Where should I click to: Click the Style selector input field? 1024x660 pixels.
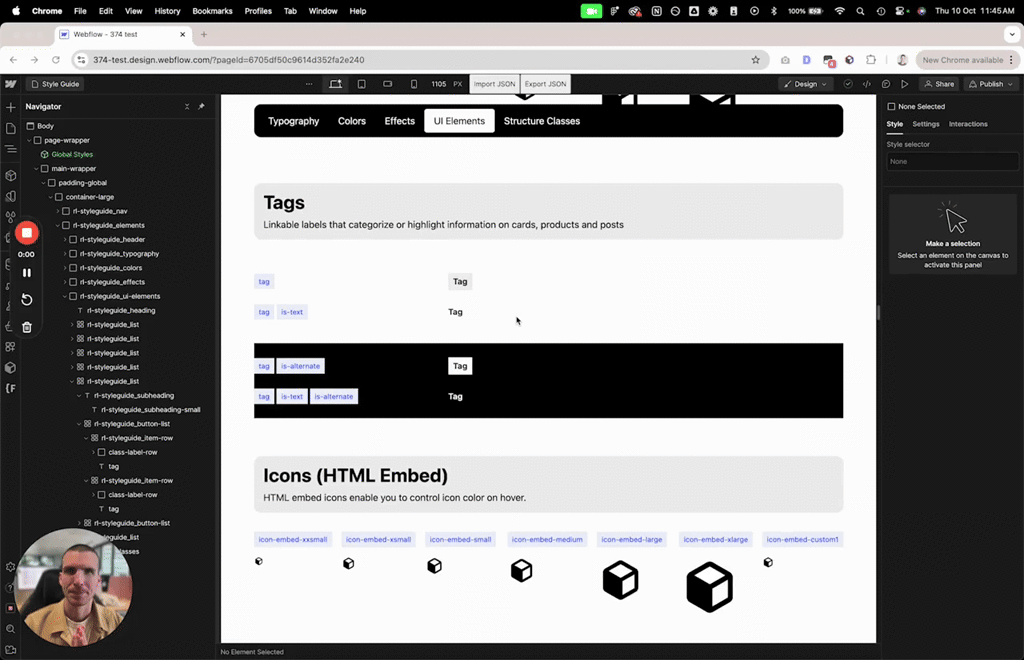click(952, 161)
